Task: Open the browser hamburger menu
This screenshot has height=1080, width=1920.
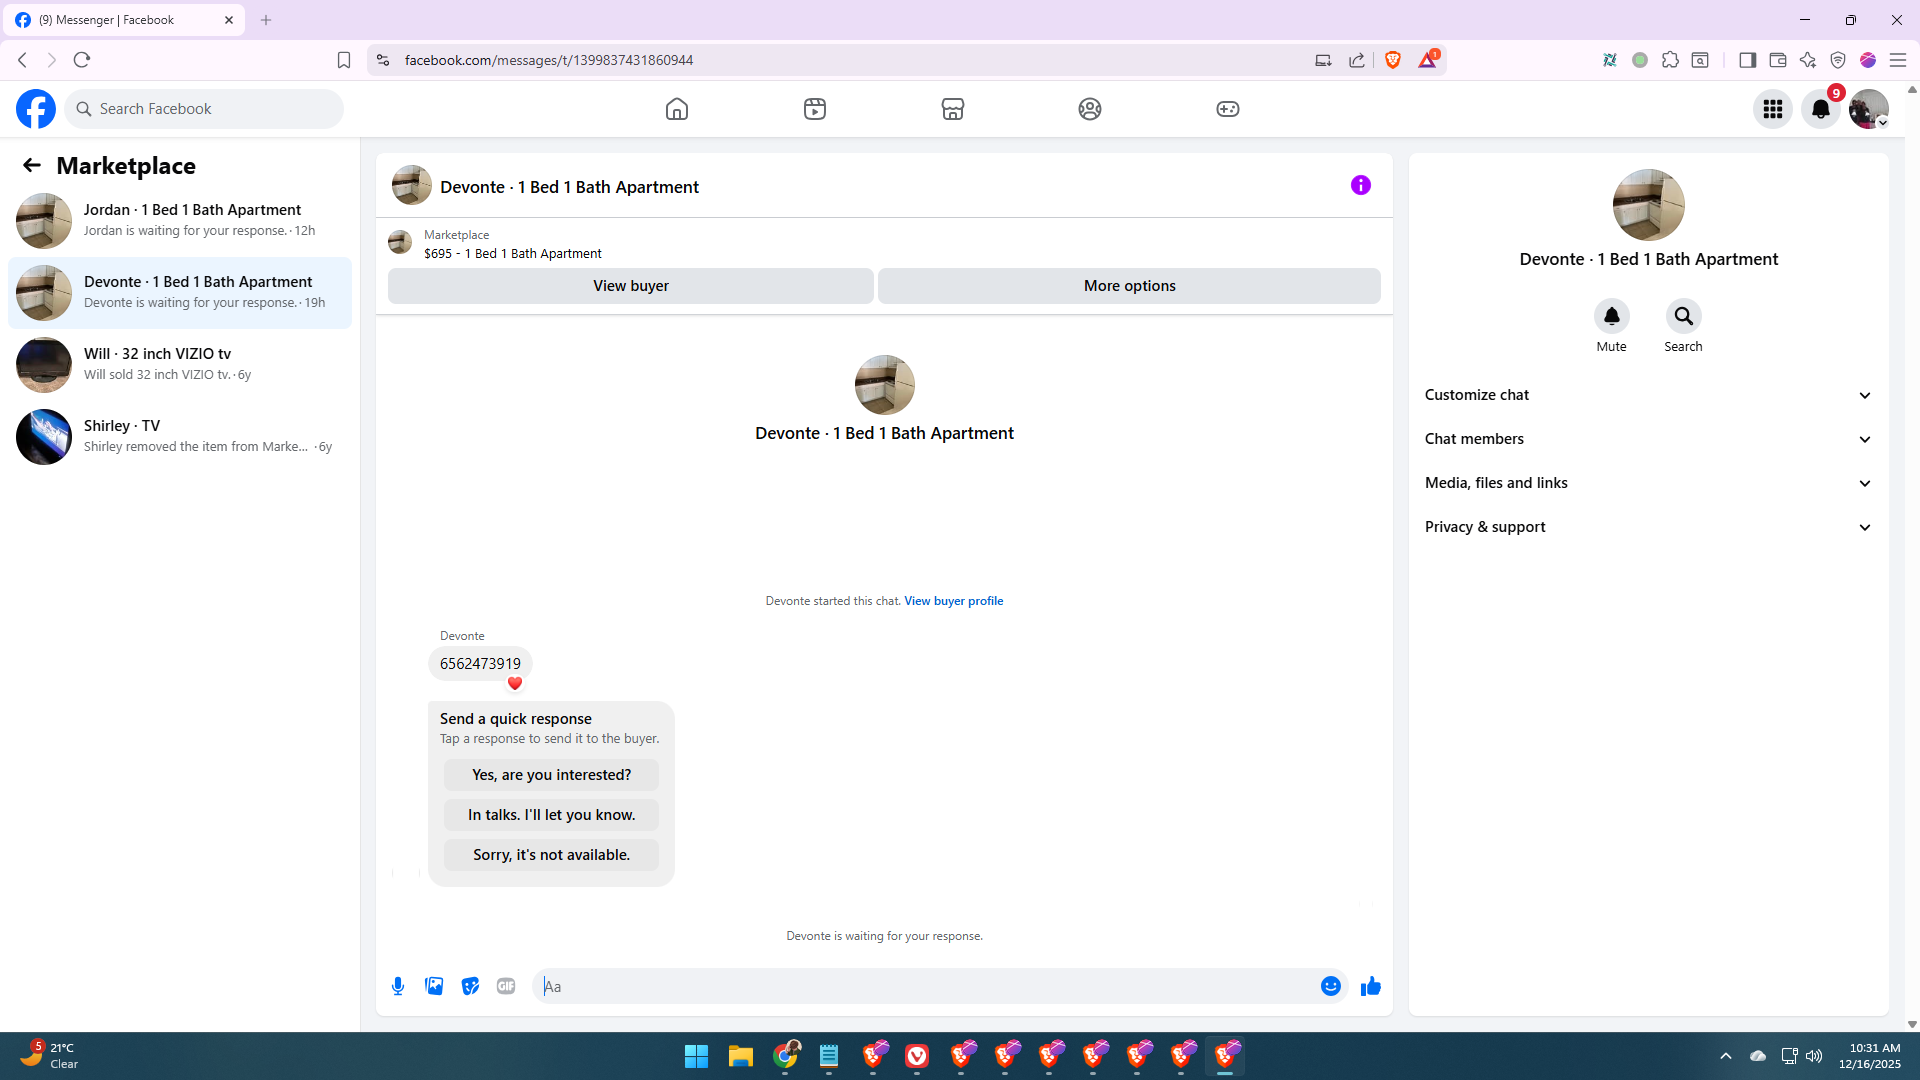Action: [1897, 60]
